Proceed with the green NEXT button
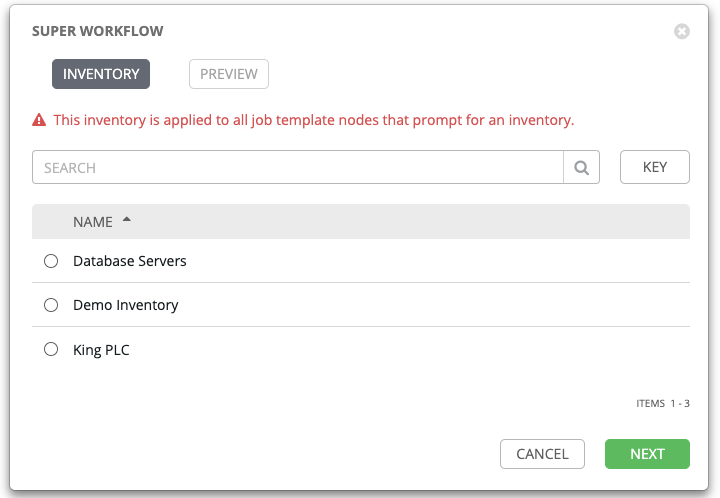This screenshot has height=498, width=720. click(x=647, y=454)
